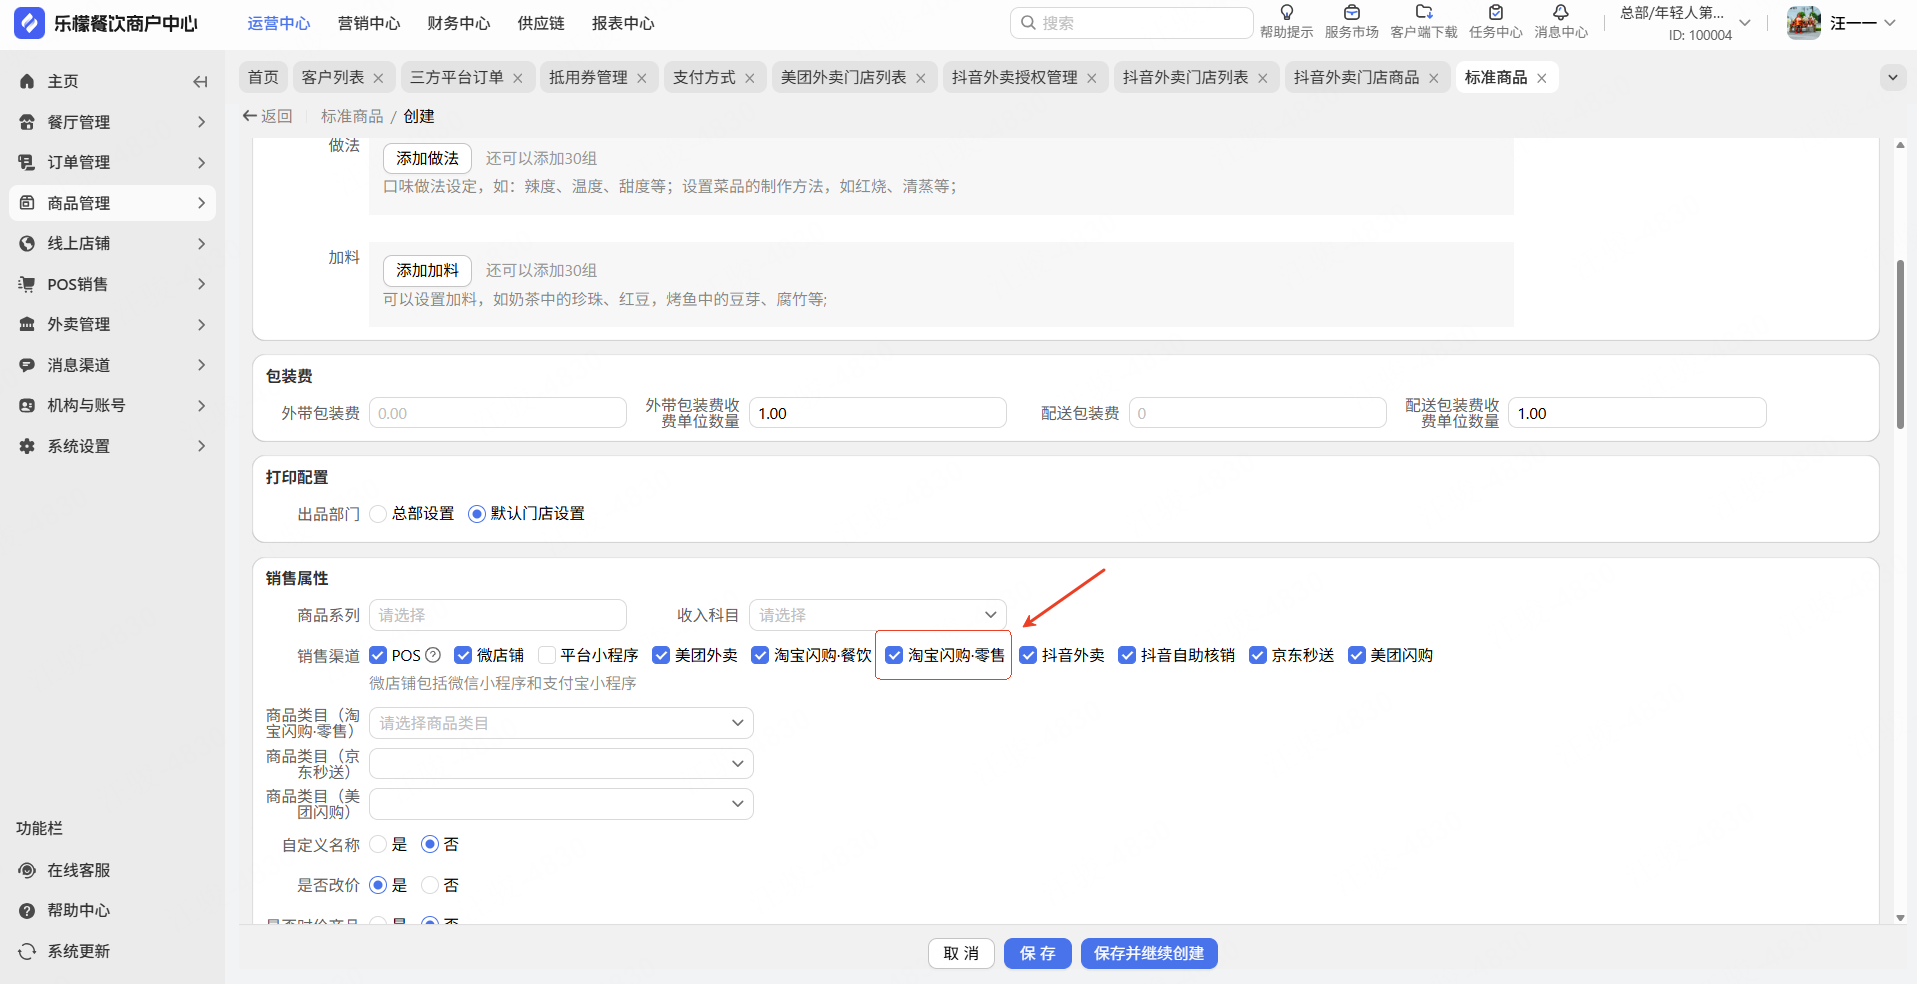
Task: Uncheck the 抖音外卖 channel checkbox
Action: coord(1028,655)
